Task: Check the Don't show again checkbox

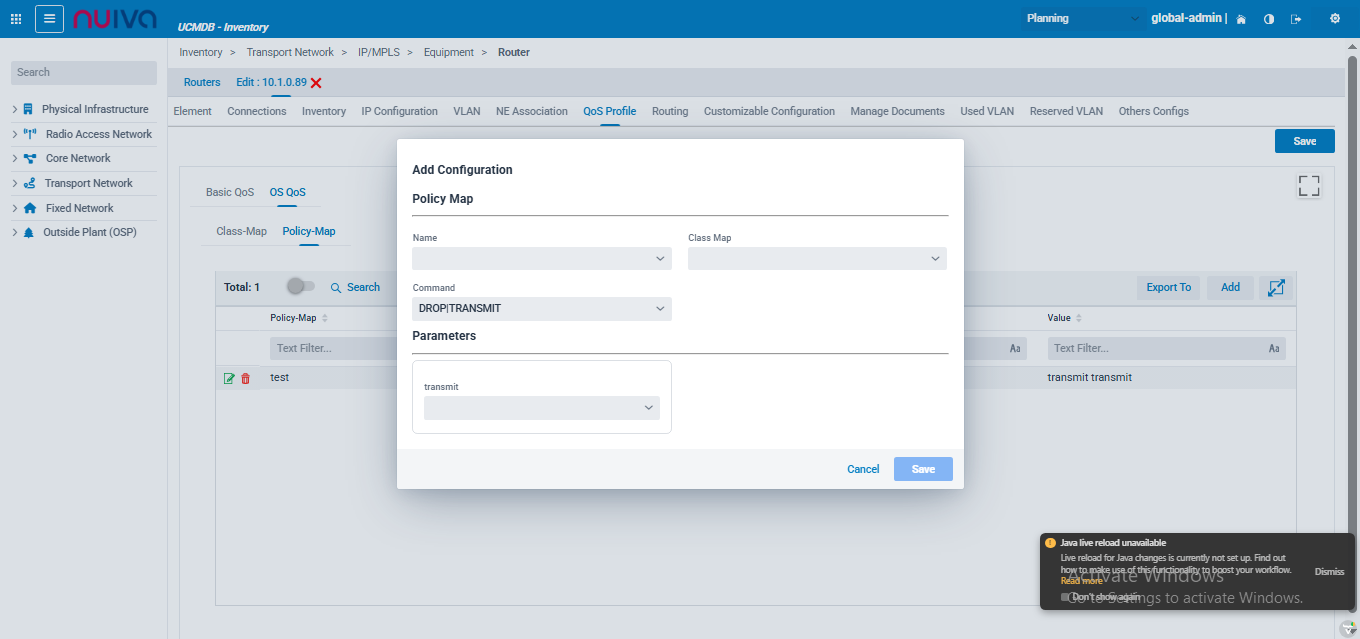Action: click(x=1067, y=597)
